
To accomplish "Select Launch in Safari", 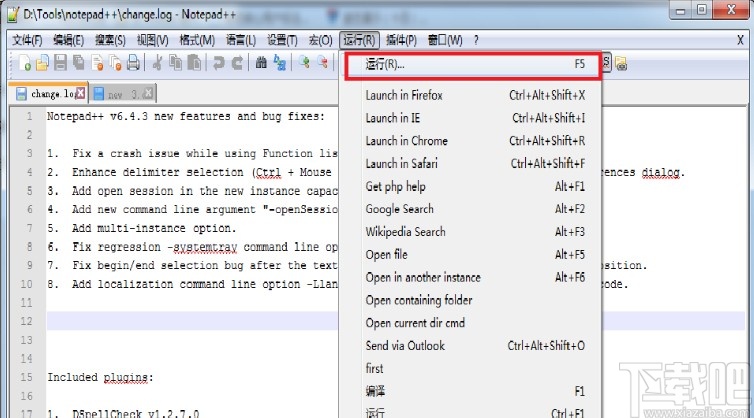I will click(470, 164).
